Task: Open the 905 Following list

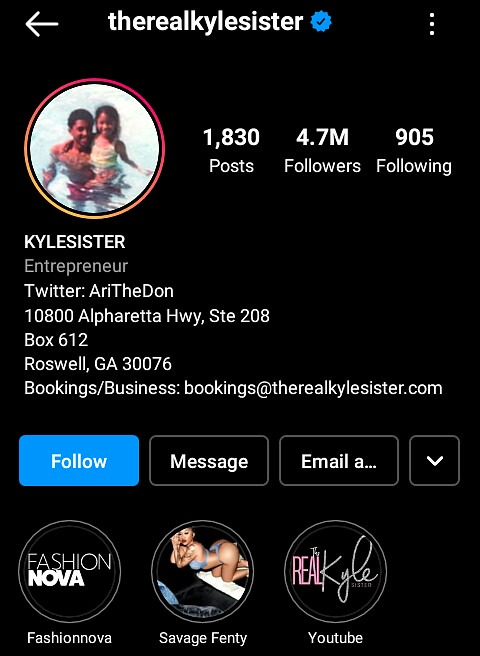Action: click(414, 151)
